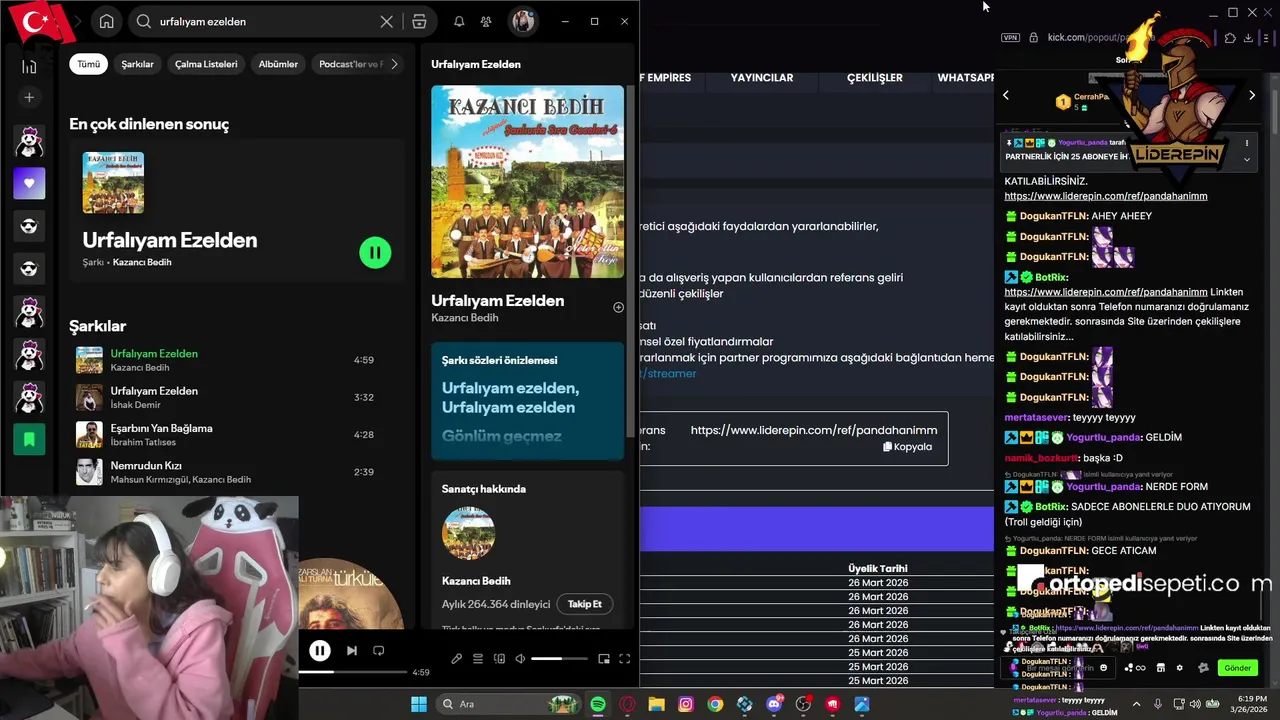The image size is (1280, 720).
Task: Open Spotify Browse icon beside search
Action: (x=419, y=21)
